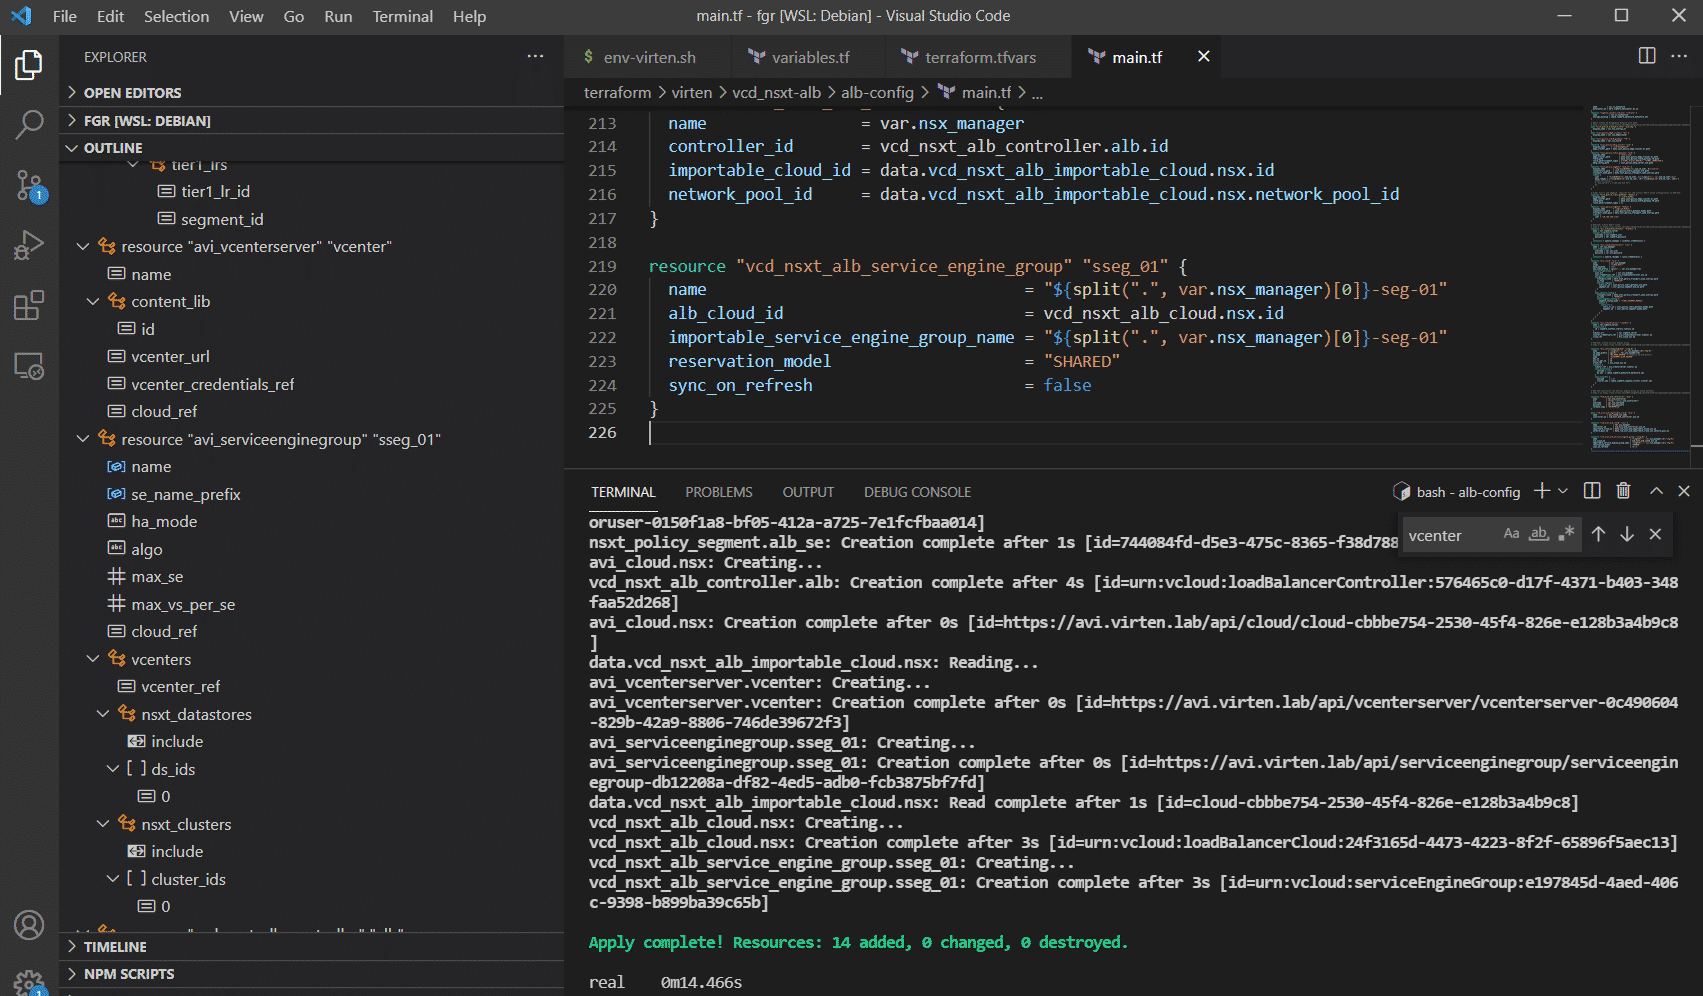Image resolution: width=1703 pixels, height=996 pixels.
Task: Switch to the env-virten.sh editor tab
Action: tap(647, 57)
